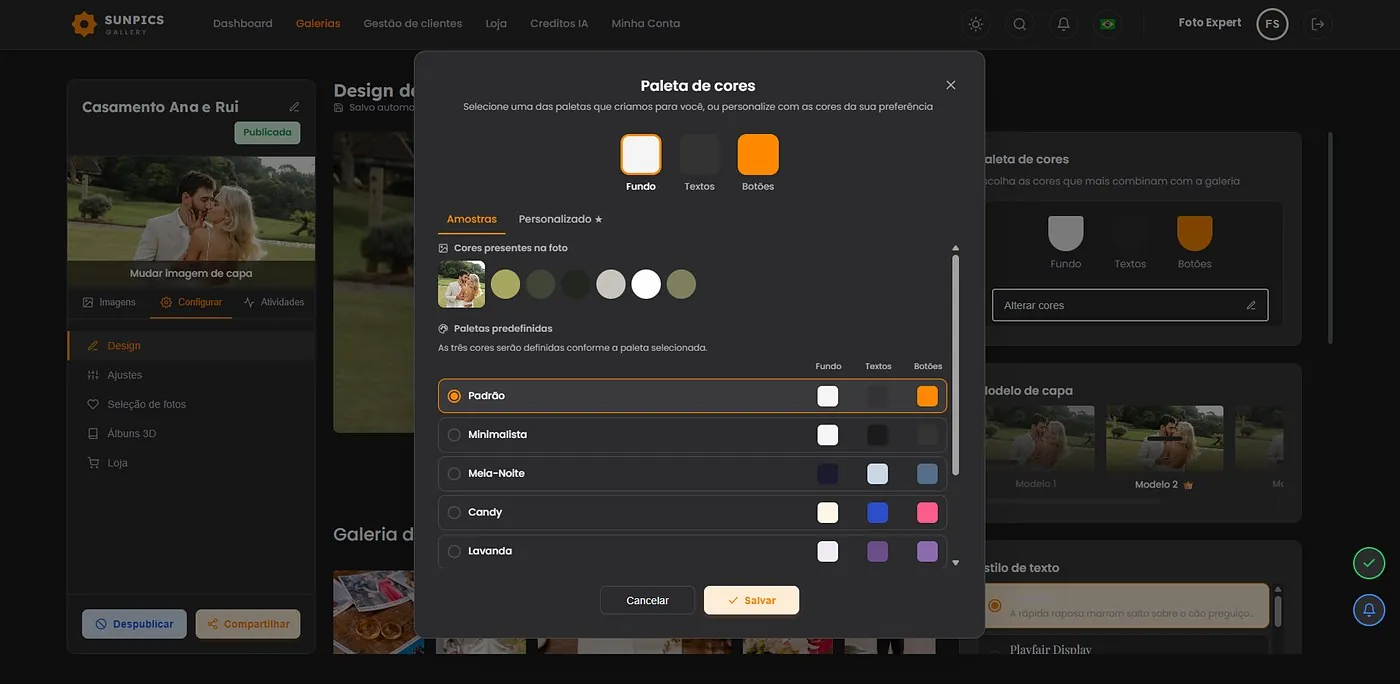Close the Paleta de cores dialog
Image resolution: width=1400 pixels, height=684 pixels.
pyautogui.click(x=951, y=85)
